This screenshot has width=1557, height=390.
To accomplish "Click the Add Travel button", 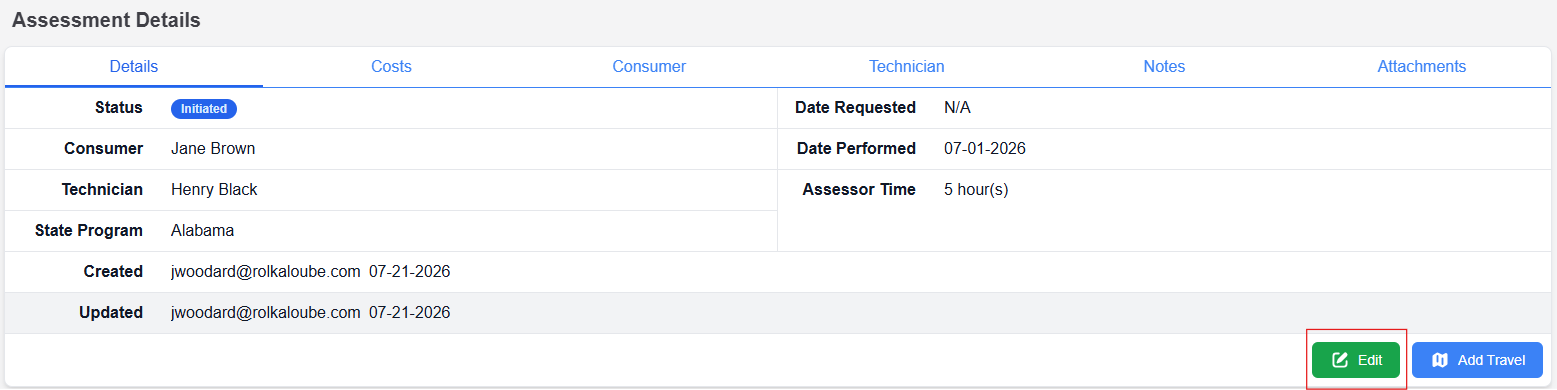I will 1477,360.
